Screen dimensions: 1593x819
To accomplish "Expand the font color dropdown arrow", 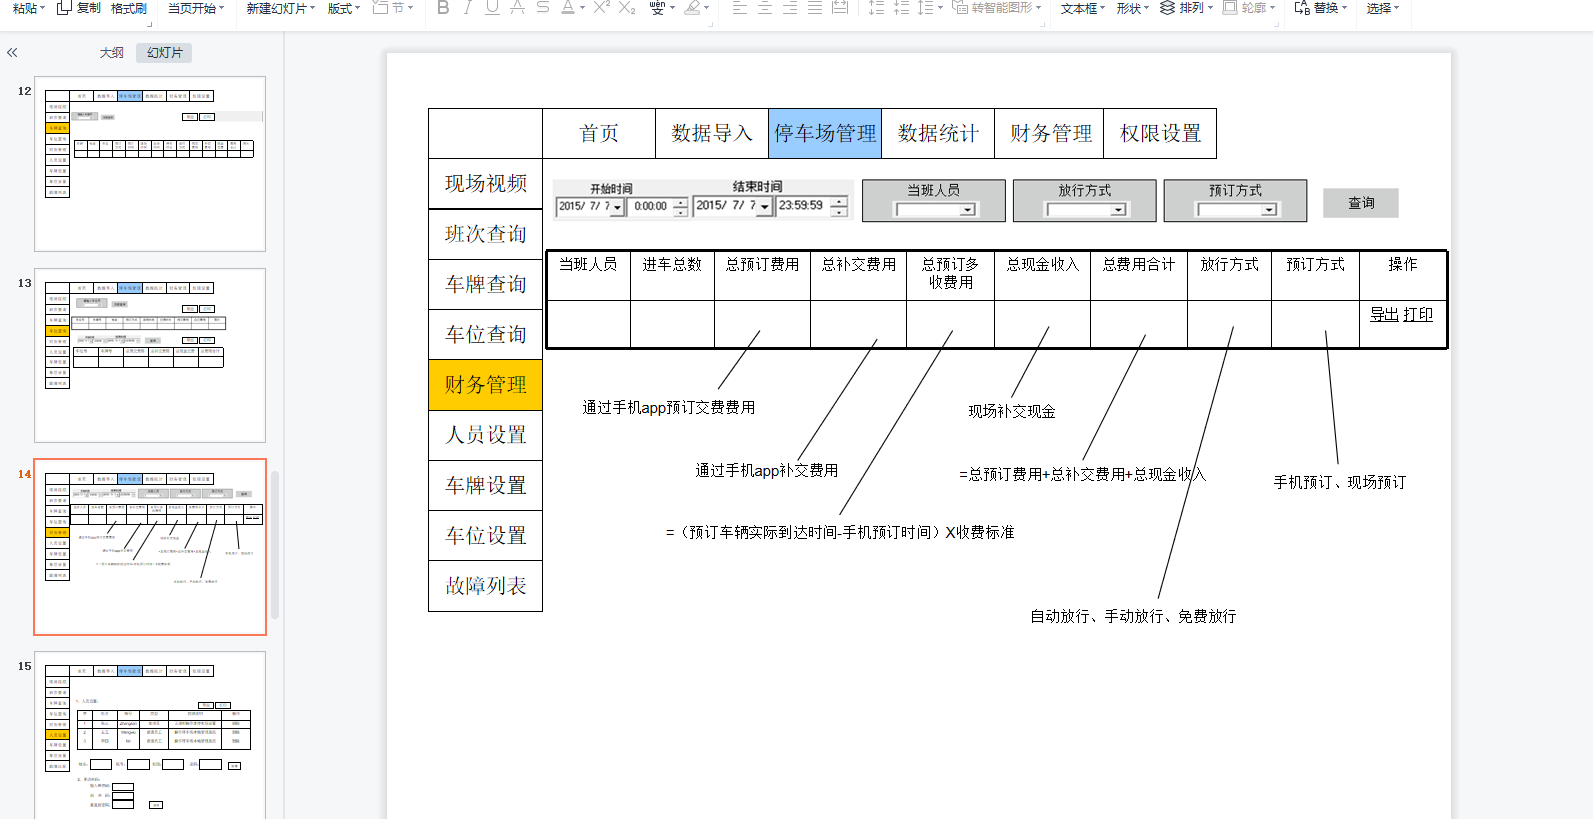I will (582, 8).
